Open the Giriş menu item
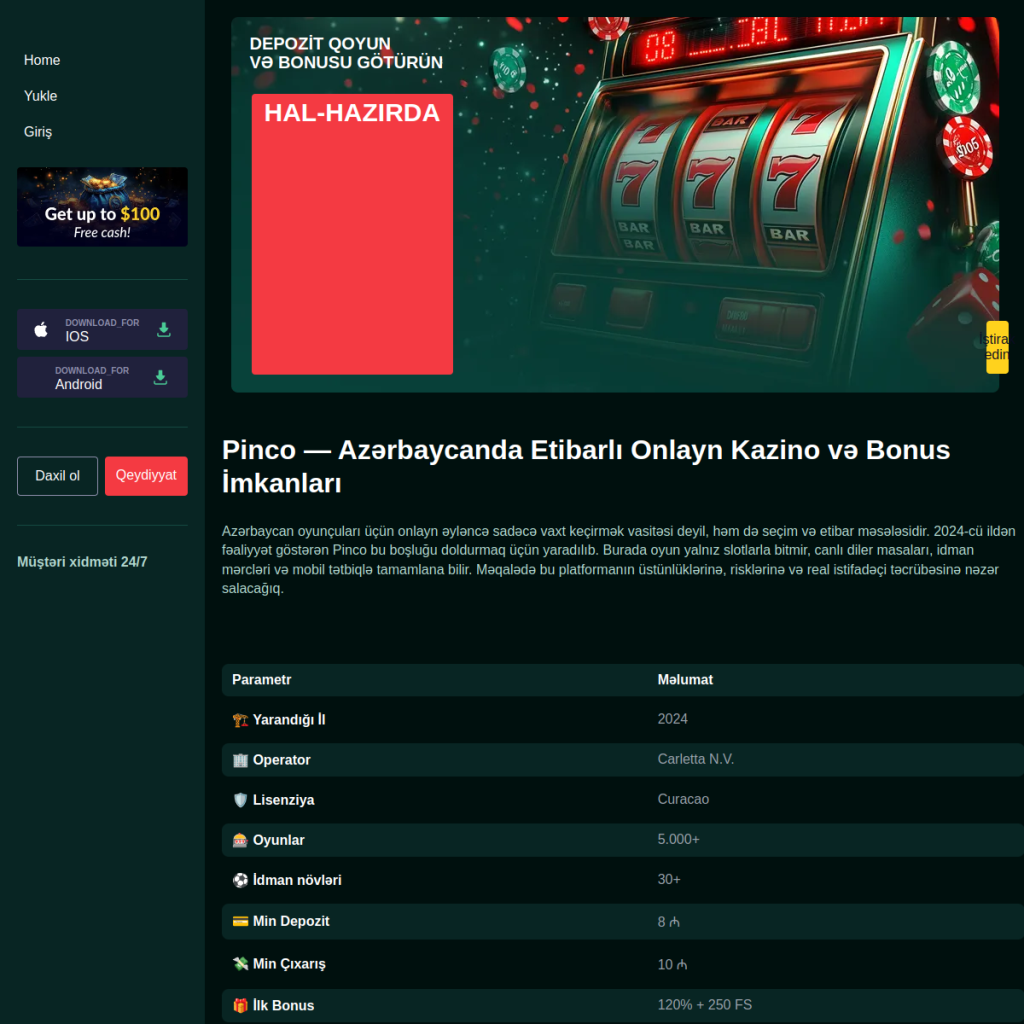Viewport: 1024px width, 1024px height. [x=38, y=132]
